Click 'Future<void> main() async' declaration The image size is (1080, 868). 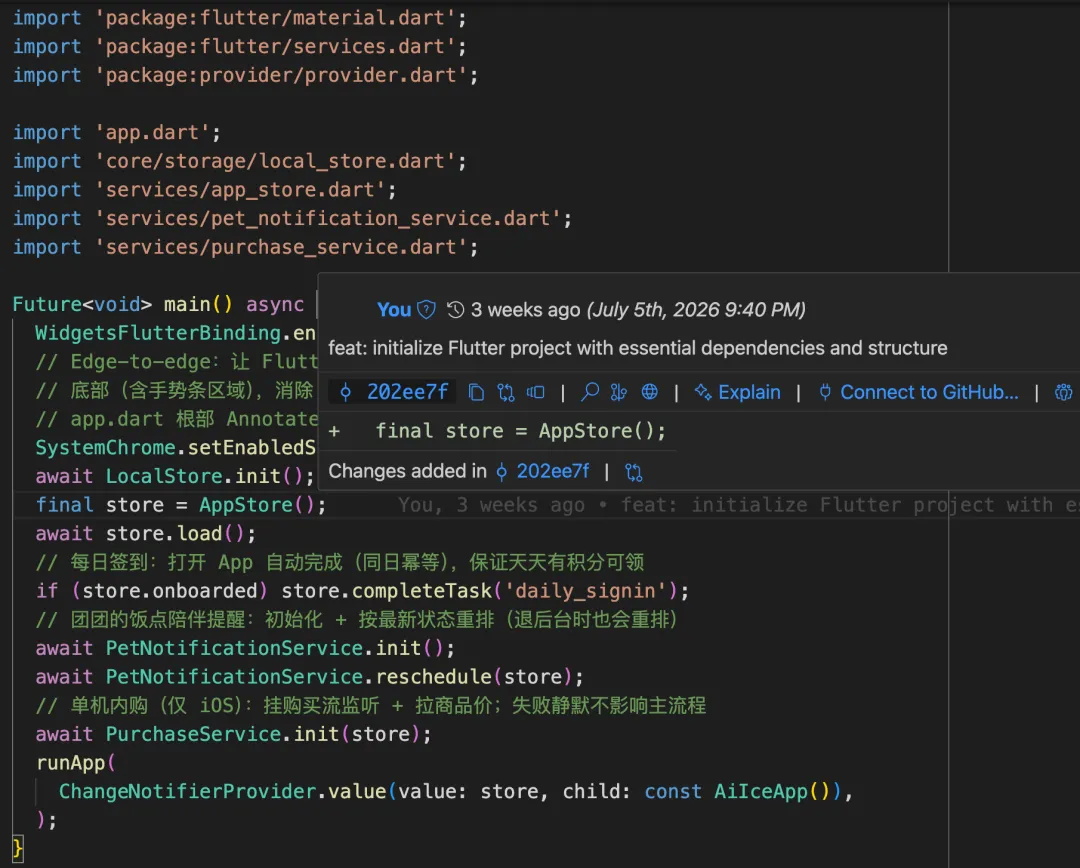[158, 304]
